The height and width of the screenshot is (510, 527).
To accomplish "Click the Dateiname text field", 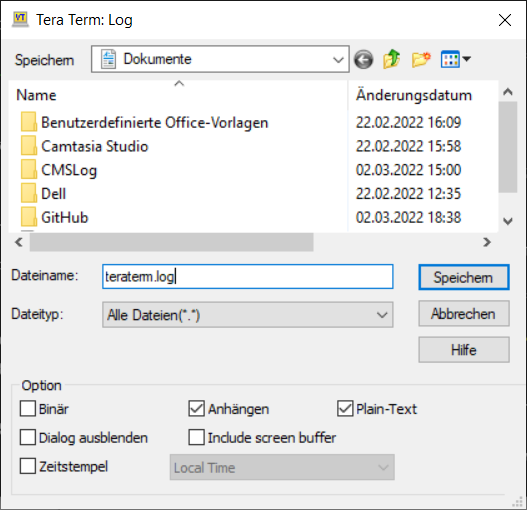I will (248, 277).
